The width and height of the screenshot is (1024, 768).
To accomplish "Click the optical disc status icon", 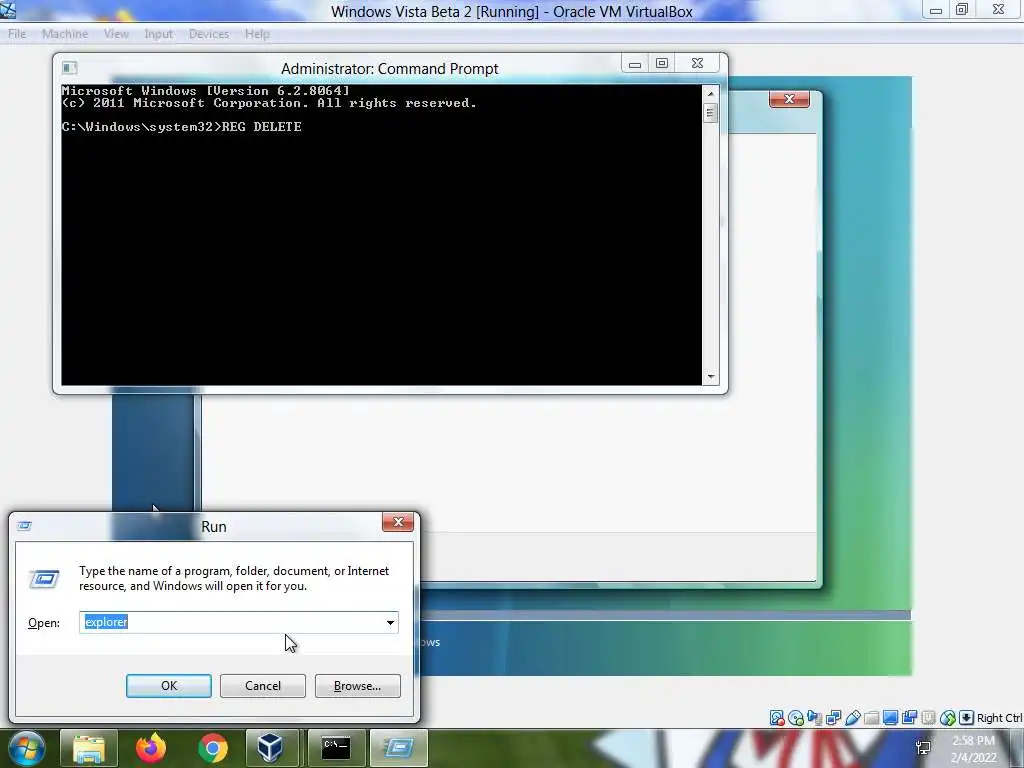I will [x=795, y=718].
